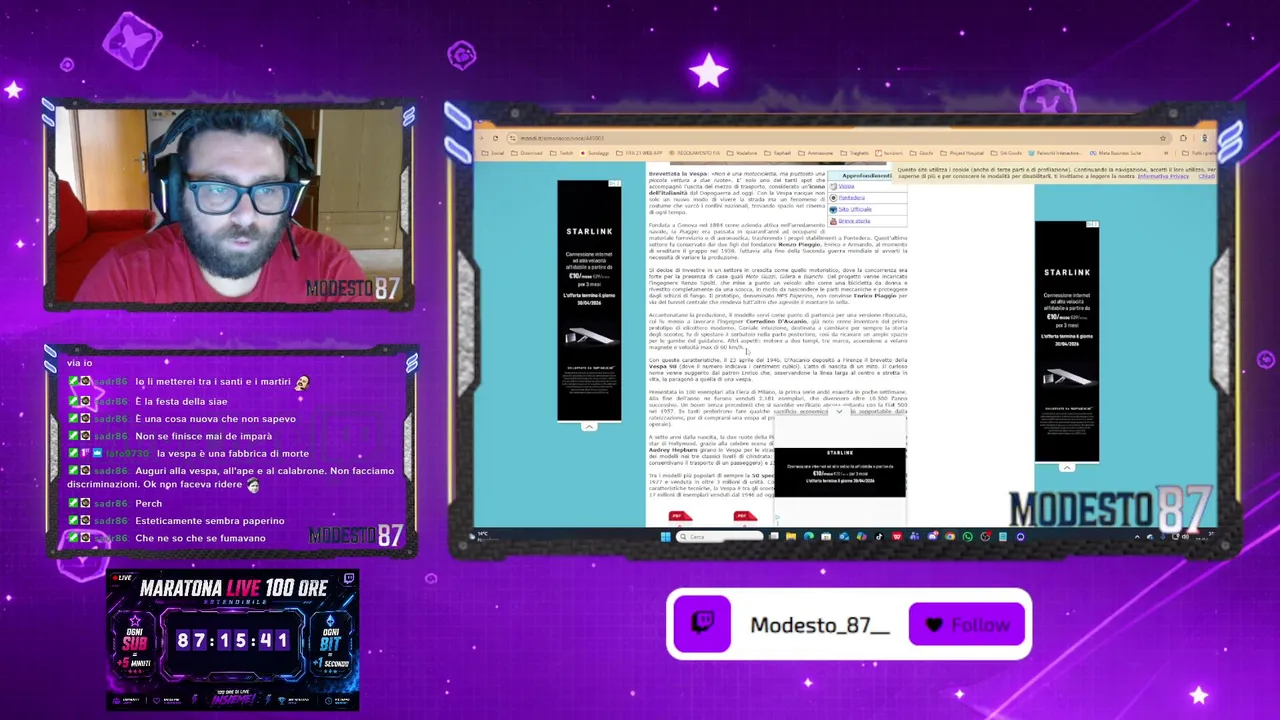
Task: Open the Giochi bookmarks folder
Action: pyautogui.click(x=921, y=153)
